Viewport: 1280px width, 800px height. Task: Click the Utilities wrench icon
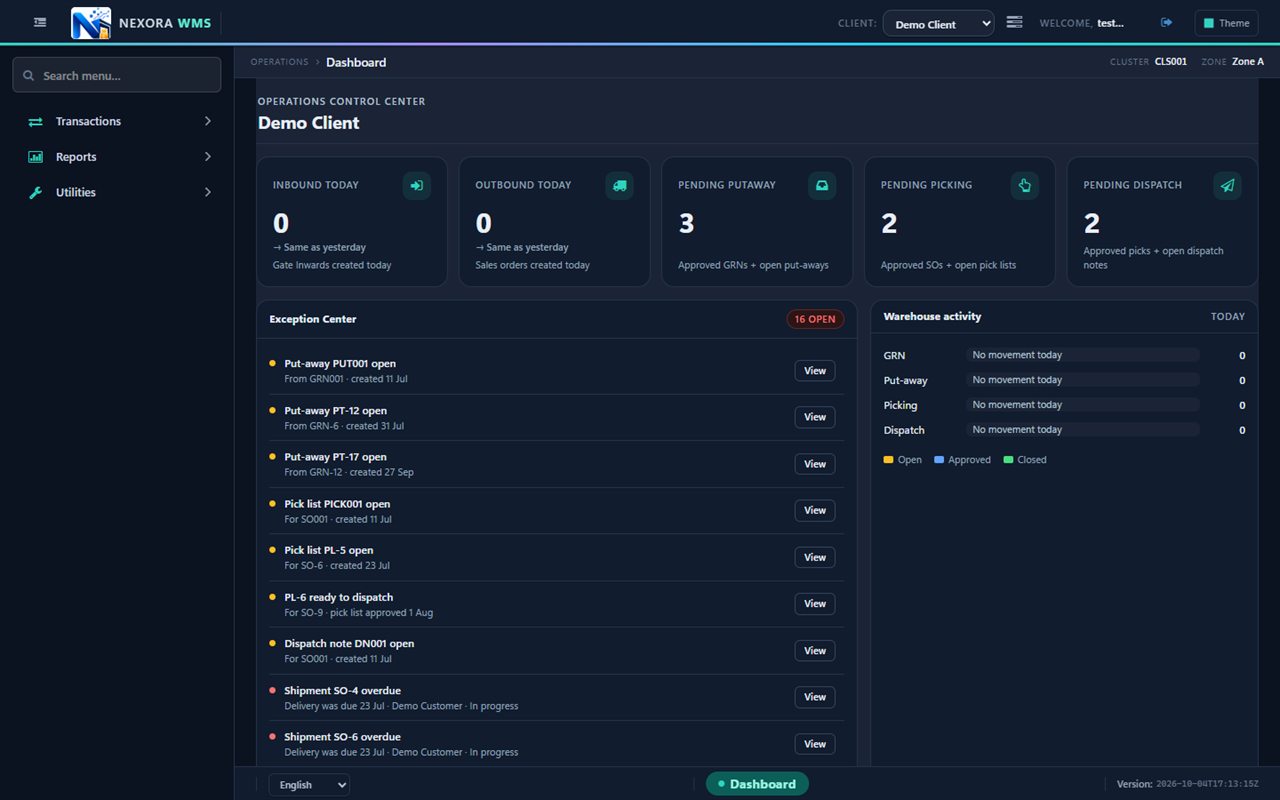click(x=36, y=193)
